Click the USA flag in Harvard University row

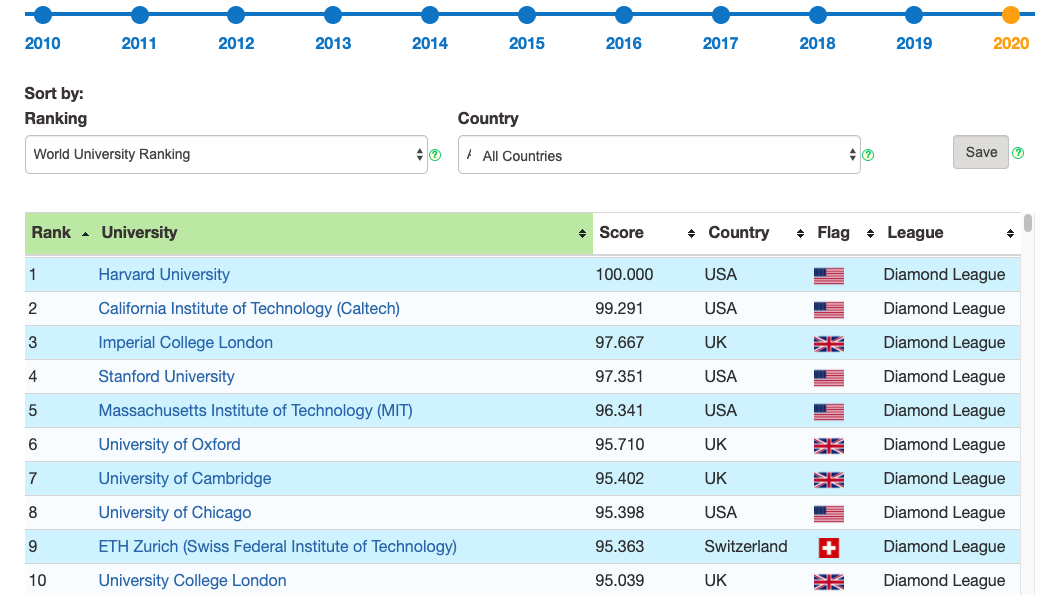pos(829,275)
